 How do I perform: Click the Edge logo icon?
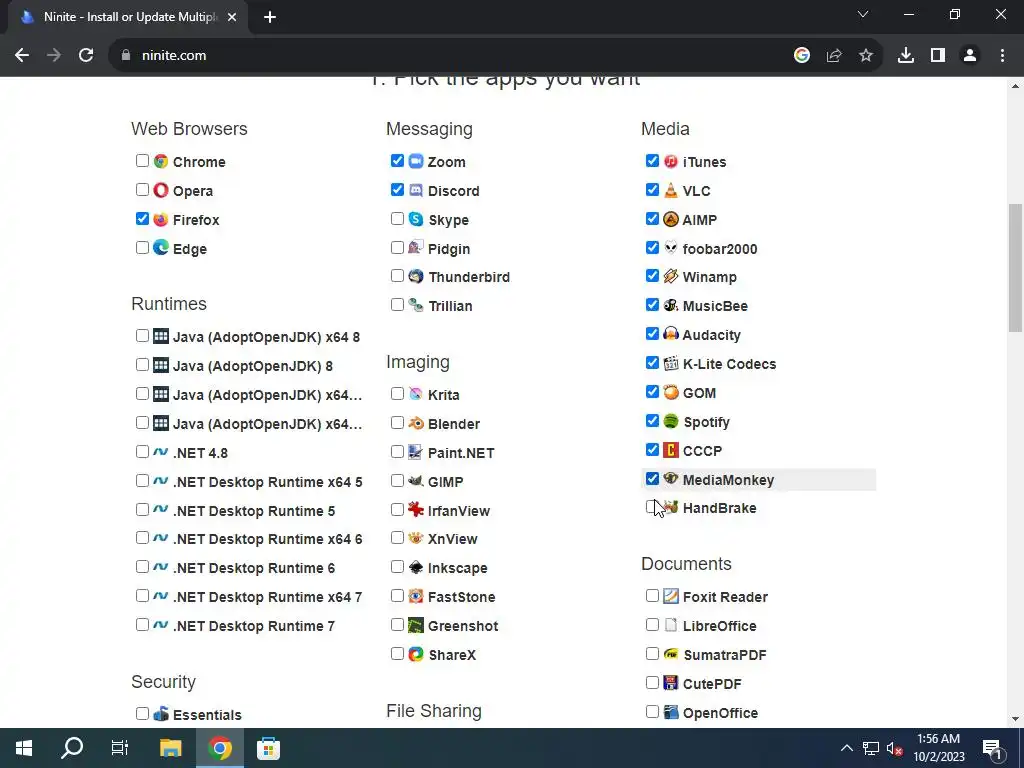point(161,248)
